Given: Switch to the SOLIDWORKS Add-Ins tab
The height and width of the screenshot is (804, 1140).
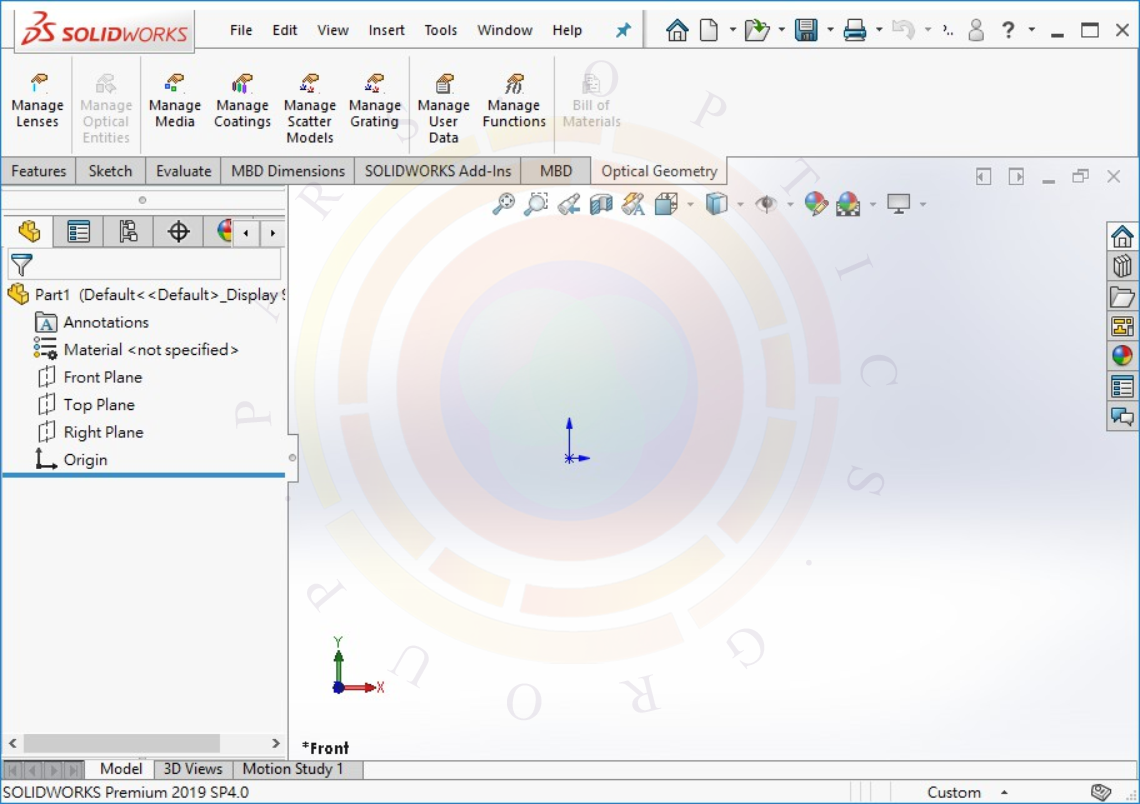Looking at the screenshot, I should tap(438, 171).
